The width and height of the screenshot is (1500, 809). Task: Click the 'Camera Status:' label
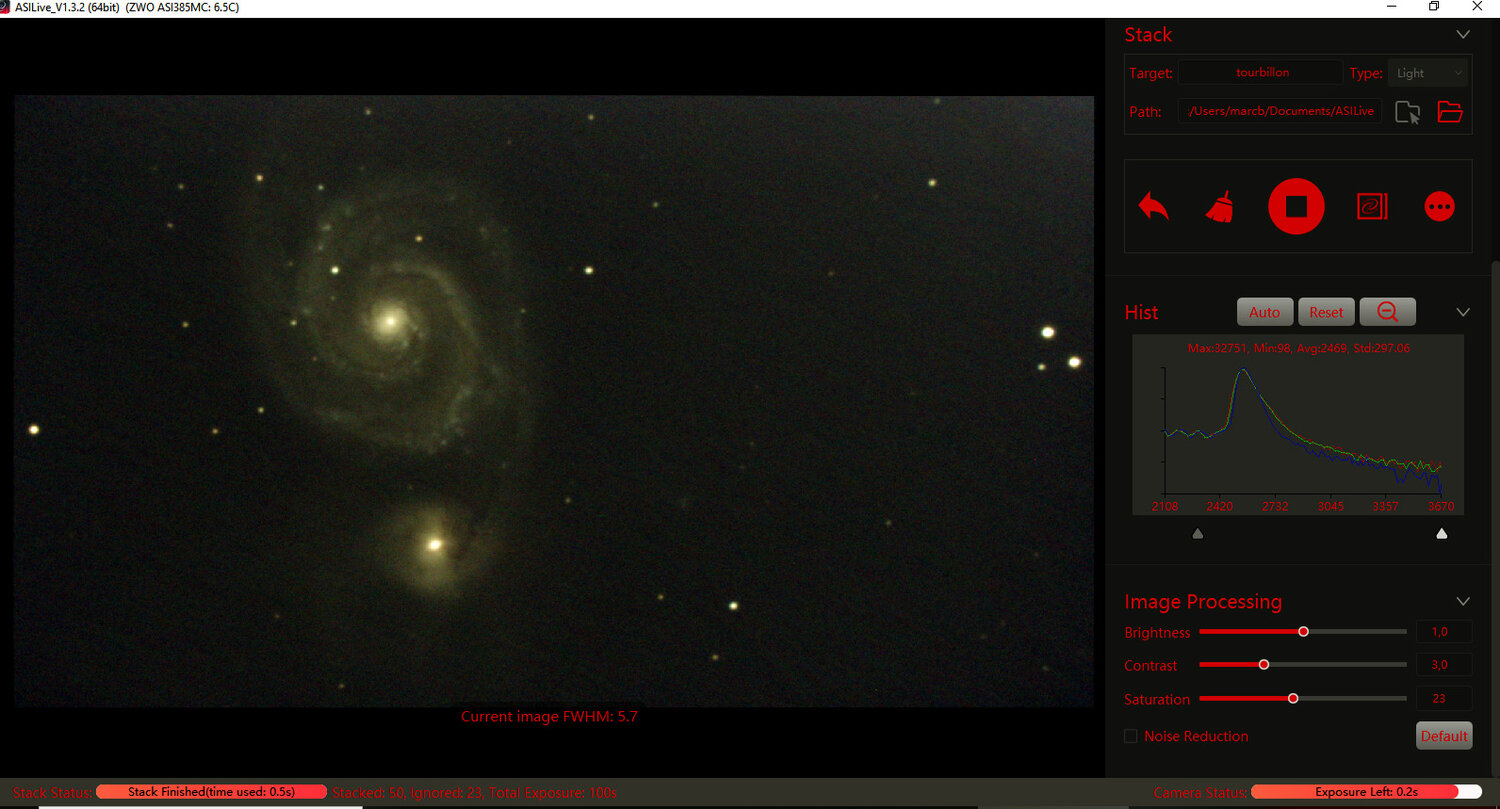pyautogui.click(x=1200, y=793)
